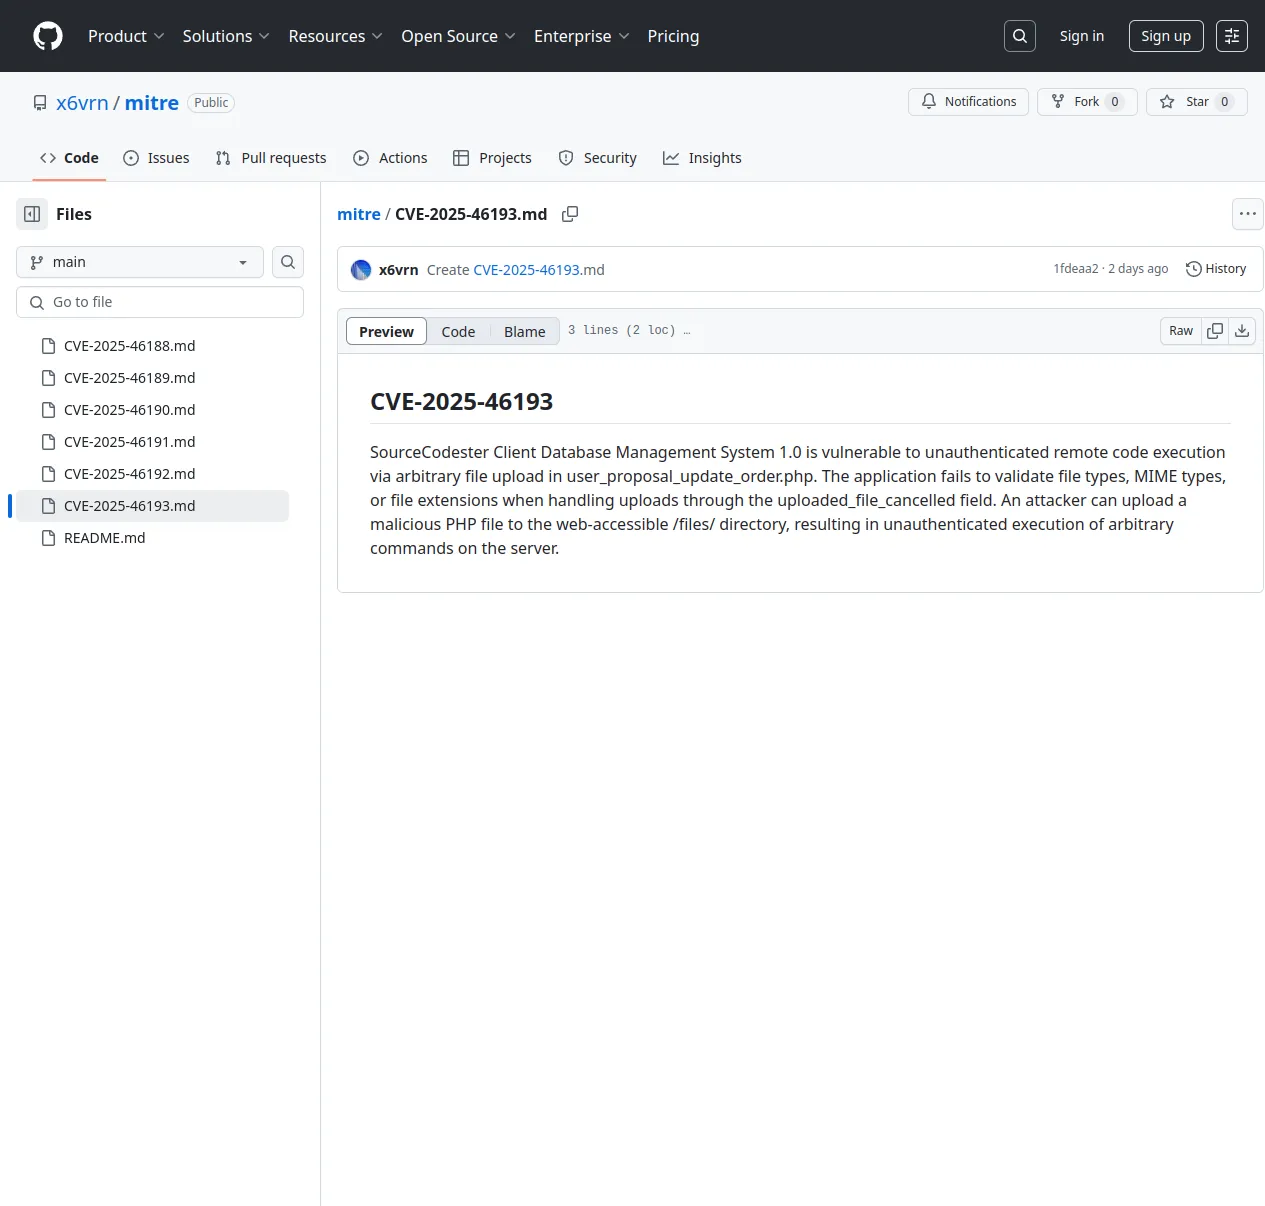
Task: Switch to the Code tab
Action: (x=69, y=158)
